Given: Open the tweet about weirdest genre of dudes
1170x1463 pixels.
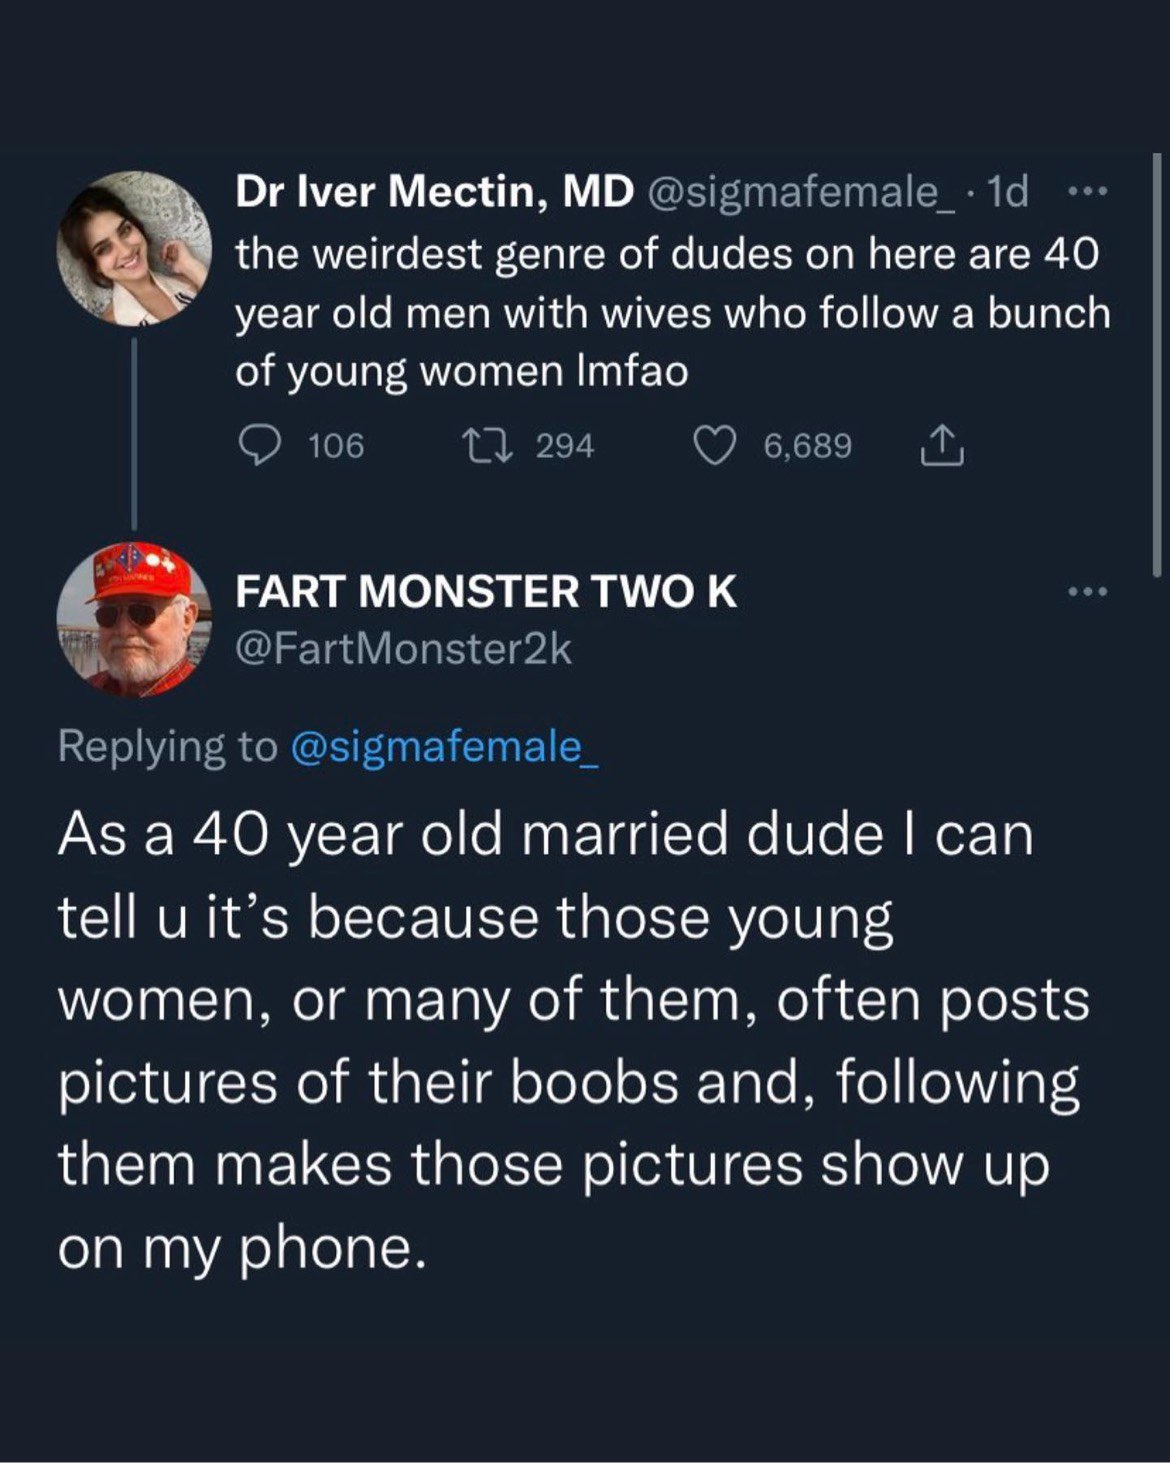Looking at the screenshot, I should pos(672,312).
